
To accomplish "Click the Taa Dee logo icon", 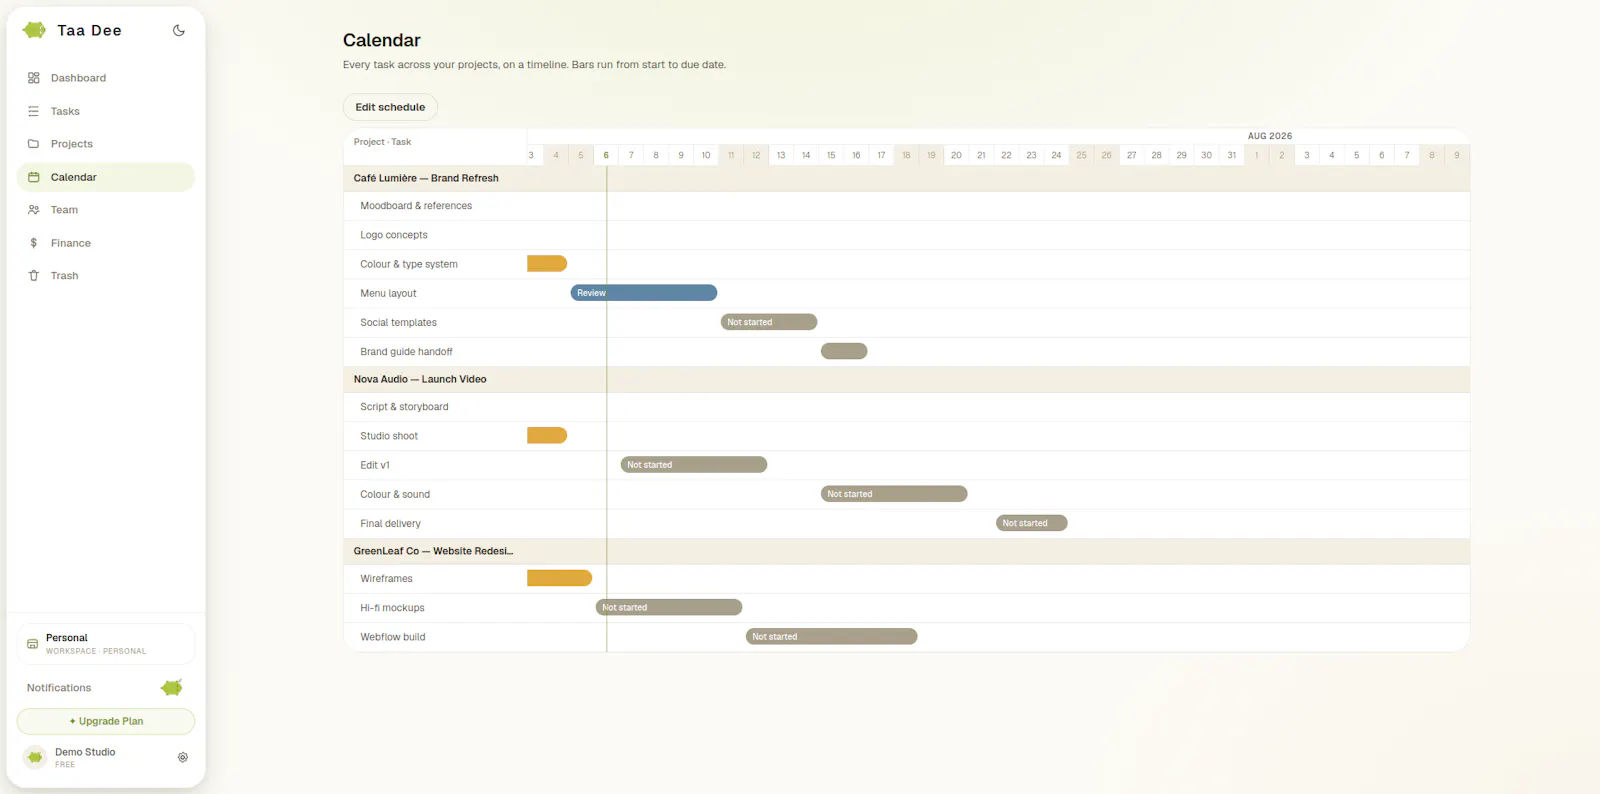I will pyautogui.click(x=34, y=30).
